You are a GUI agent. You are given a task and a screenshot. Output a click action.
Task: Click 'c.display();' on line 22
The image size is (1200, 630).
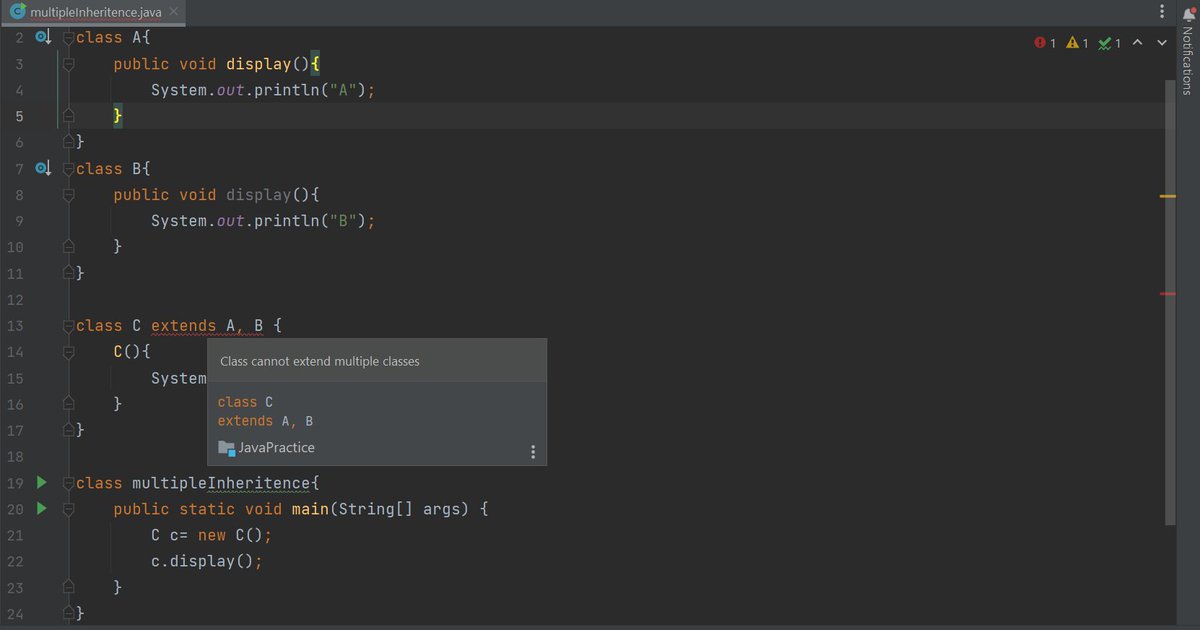[207, 561]
